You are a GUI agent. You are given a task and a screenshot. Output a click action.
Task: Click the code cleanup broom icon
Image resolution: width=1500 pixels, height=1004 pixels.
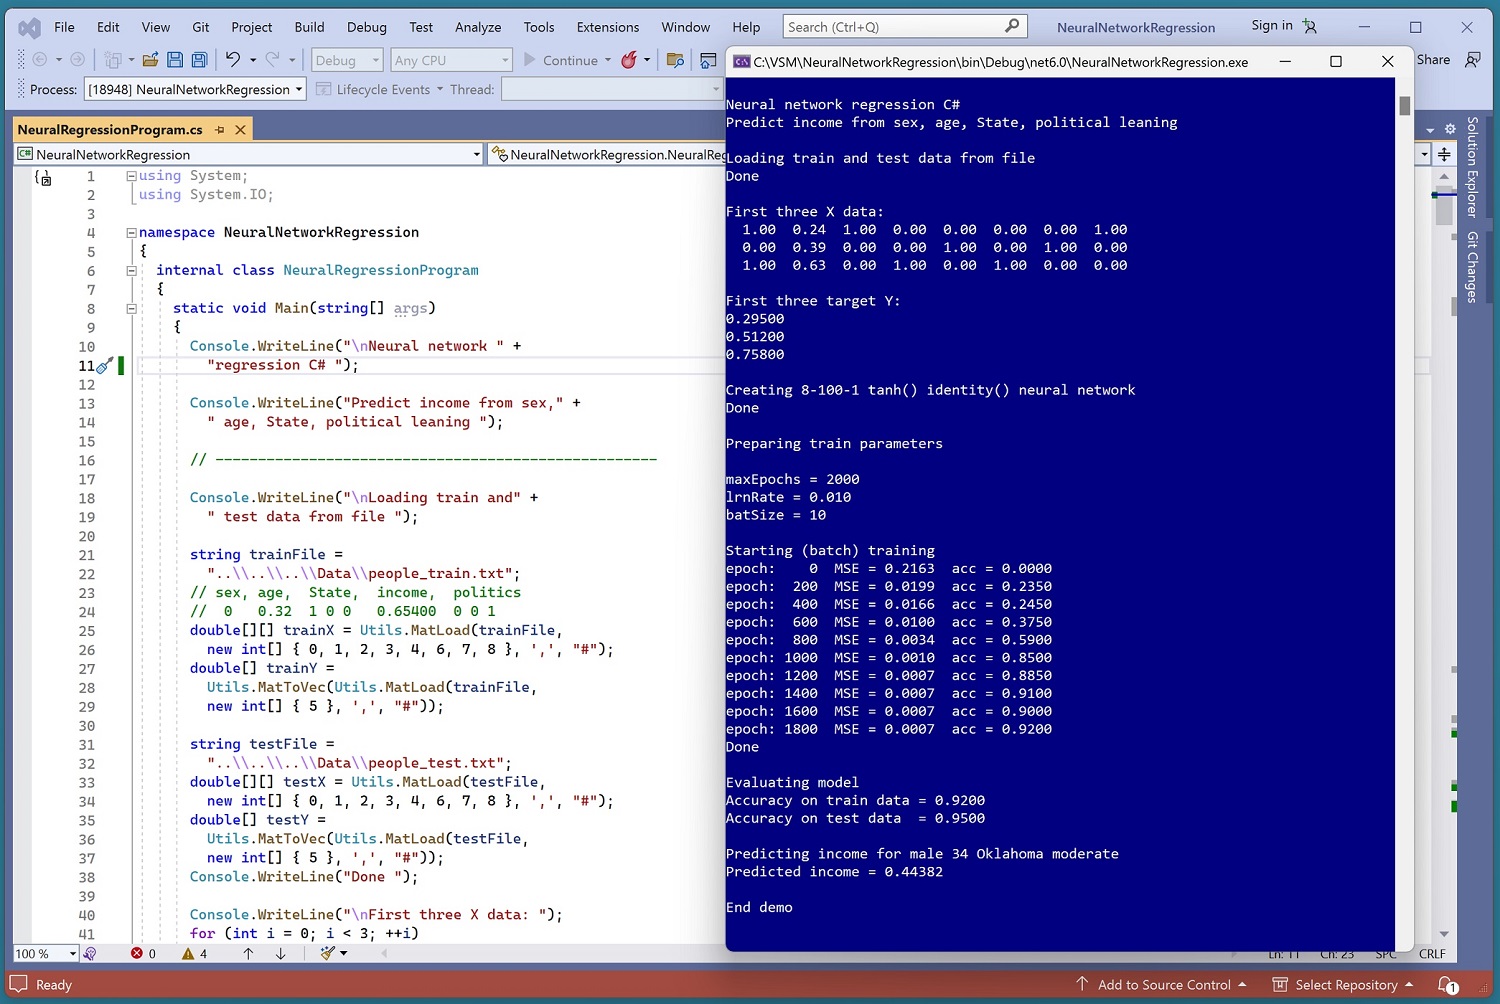point(328,953)
